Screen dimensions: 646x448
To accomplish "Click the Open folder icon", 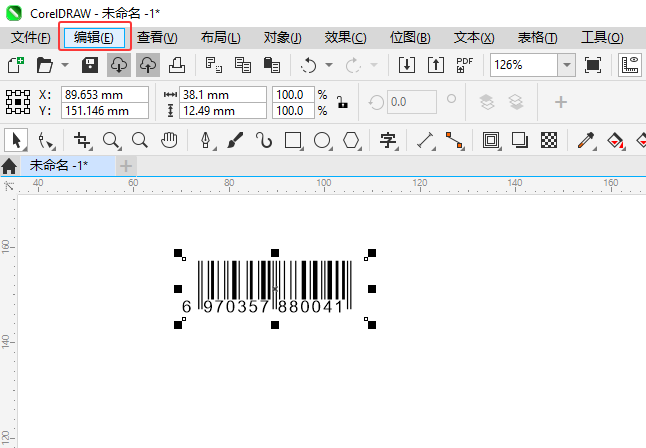I will 44,65.
